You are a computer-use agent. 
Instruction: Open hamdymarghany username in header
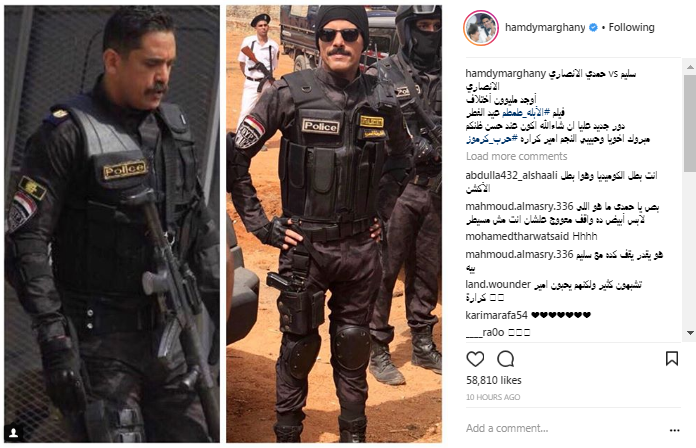[545, 28]
